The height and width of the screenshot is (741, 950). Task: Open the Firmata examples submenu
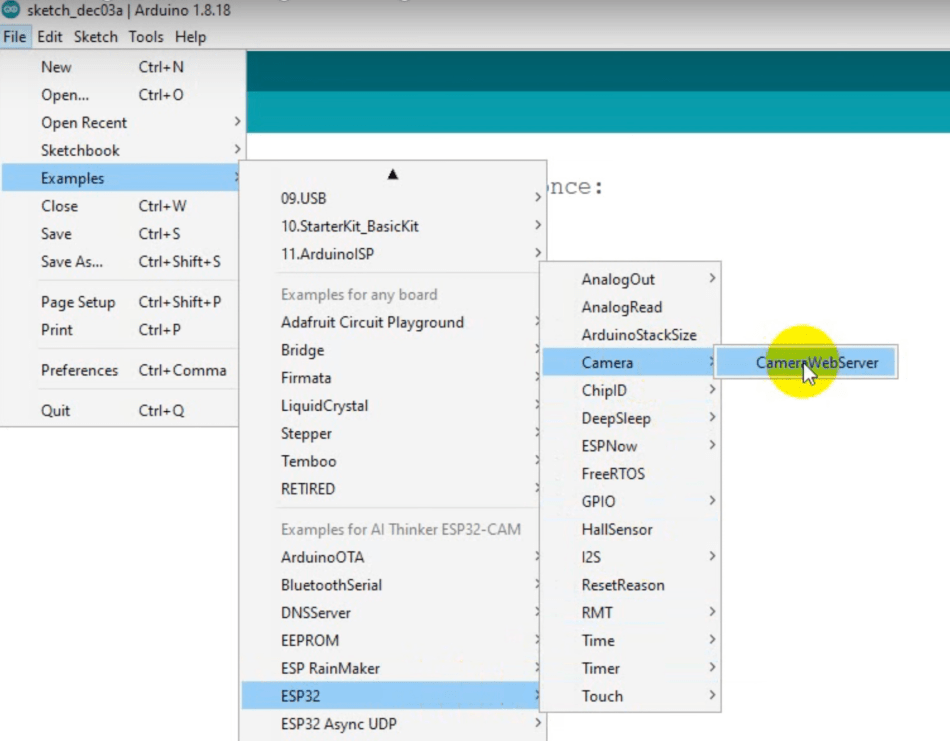pyautogui.click(x=391, y=378)
